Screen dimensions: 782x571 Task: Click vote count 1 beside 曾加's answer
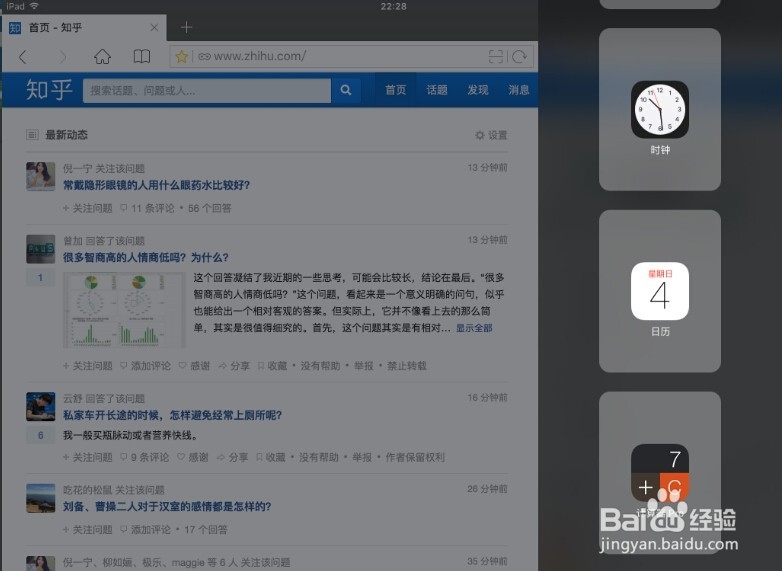[x=40, y=278]
